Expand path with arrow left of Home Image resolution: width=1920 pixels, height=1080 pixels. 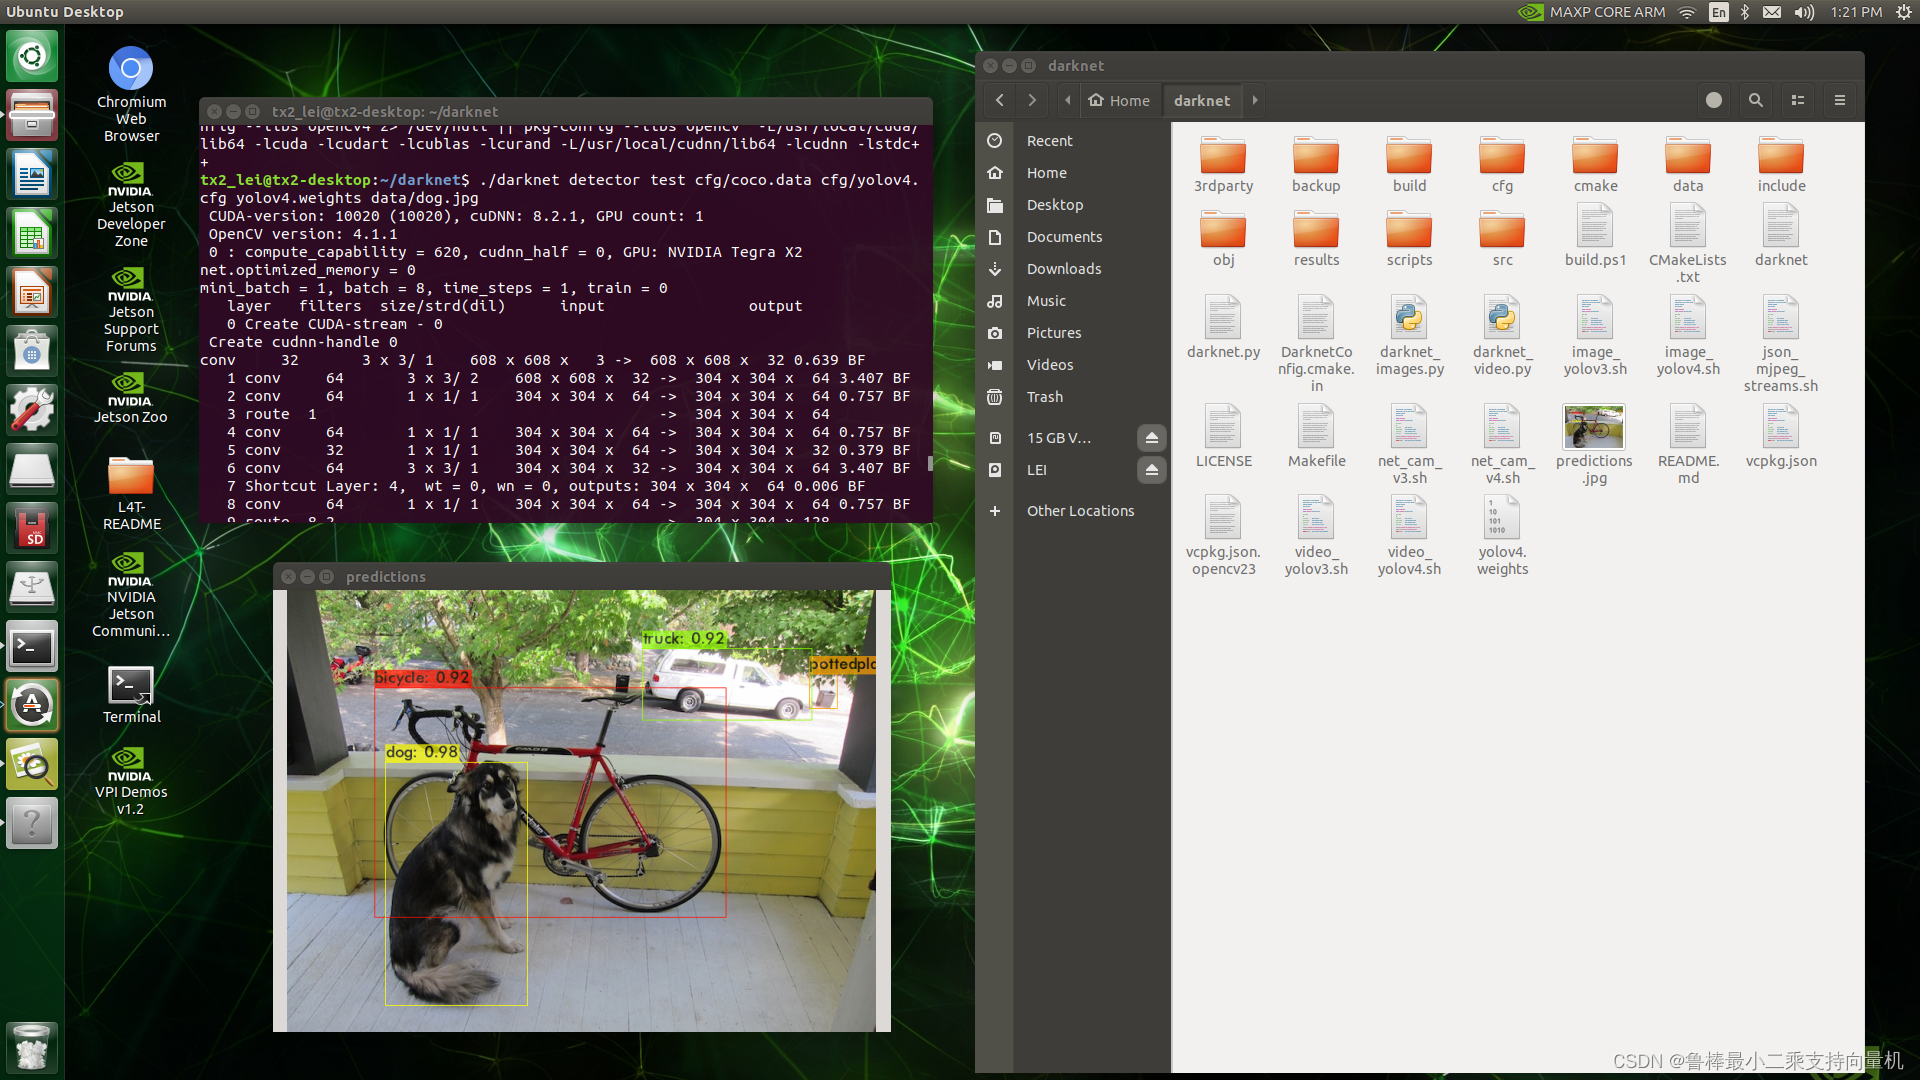pos(1068,100)
